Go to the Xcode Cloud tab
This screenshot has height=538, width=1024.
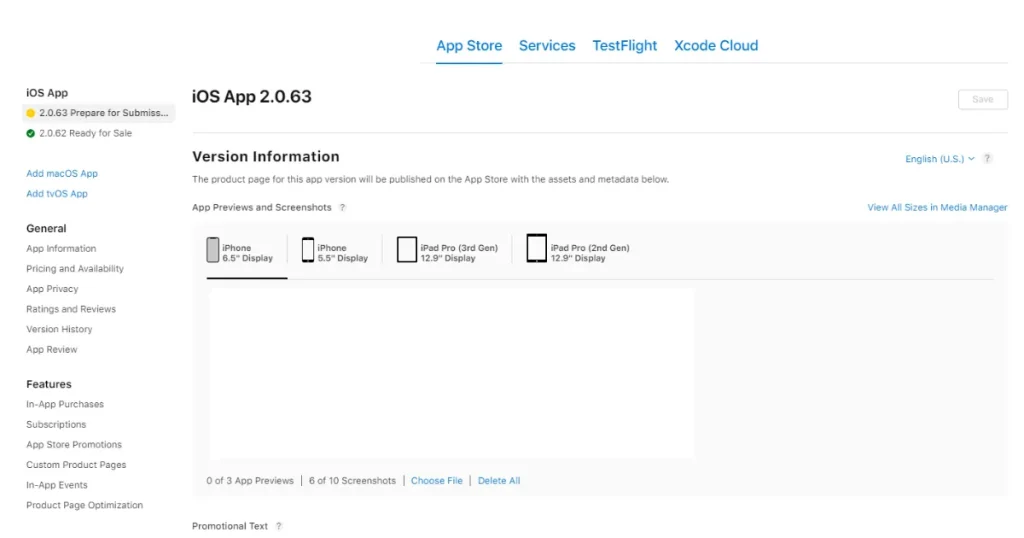[716, 46]
